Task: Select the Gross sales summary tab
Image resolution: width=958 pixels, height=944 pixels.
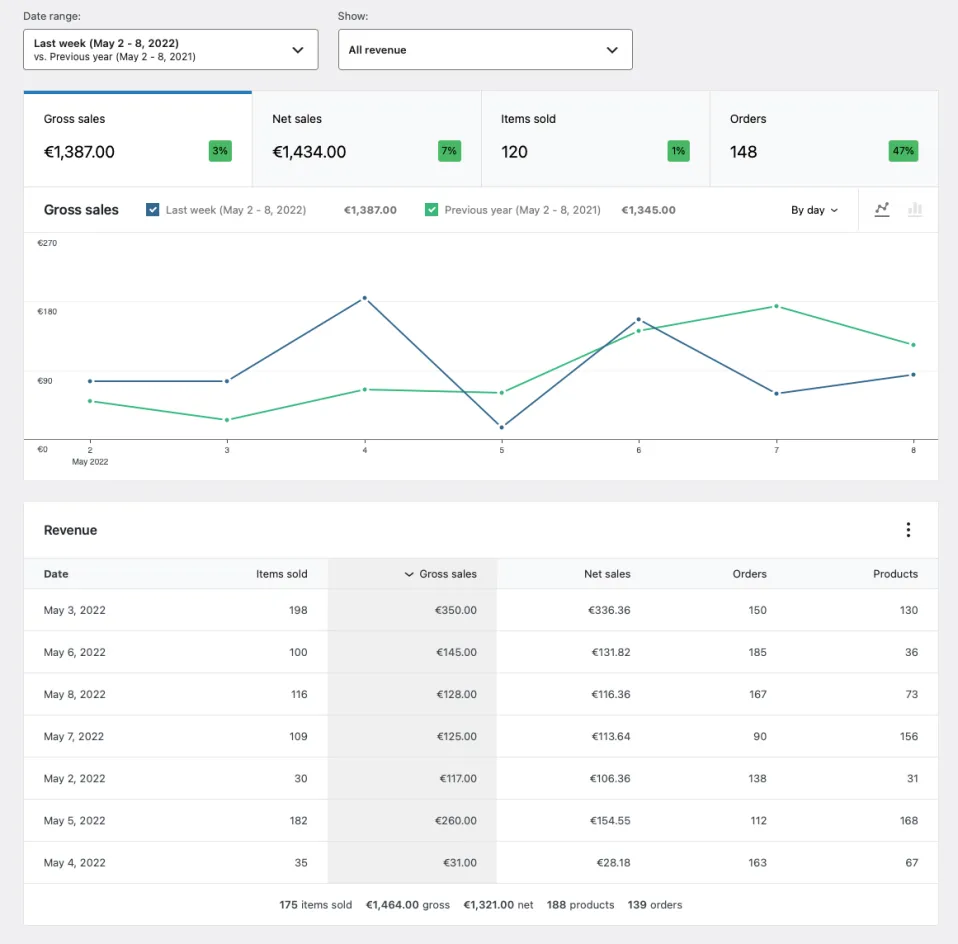Action: coord(137,139)
